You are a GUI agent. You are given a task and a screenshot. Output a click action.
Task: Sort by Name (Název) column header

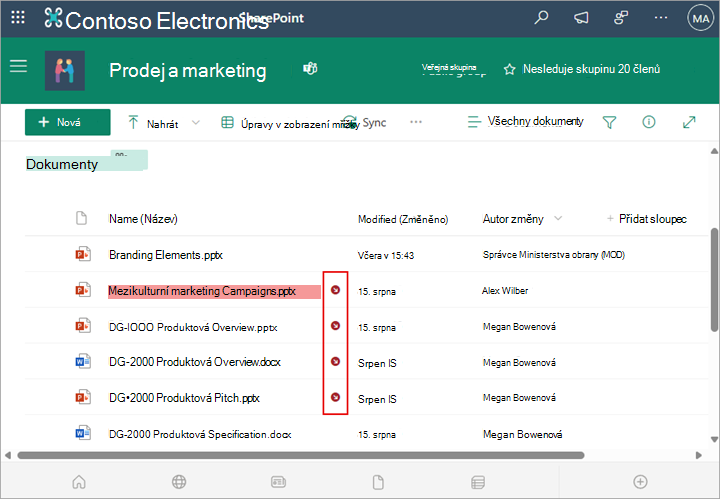pyautogui.click(x=143, y=219)
